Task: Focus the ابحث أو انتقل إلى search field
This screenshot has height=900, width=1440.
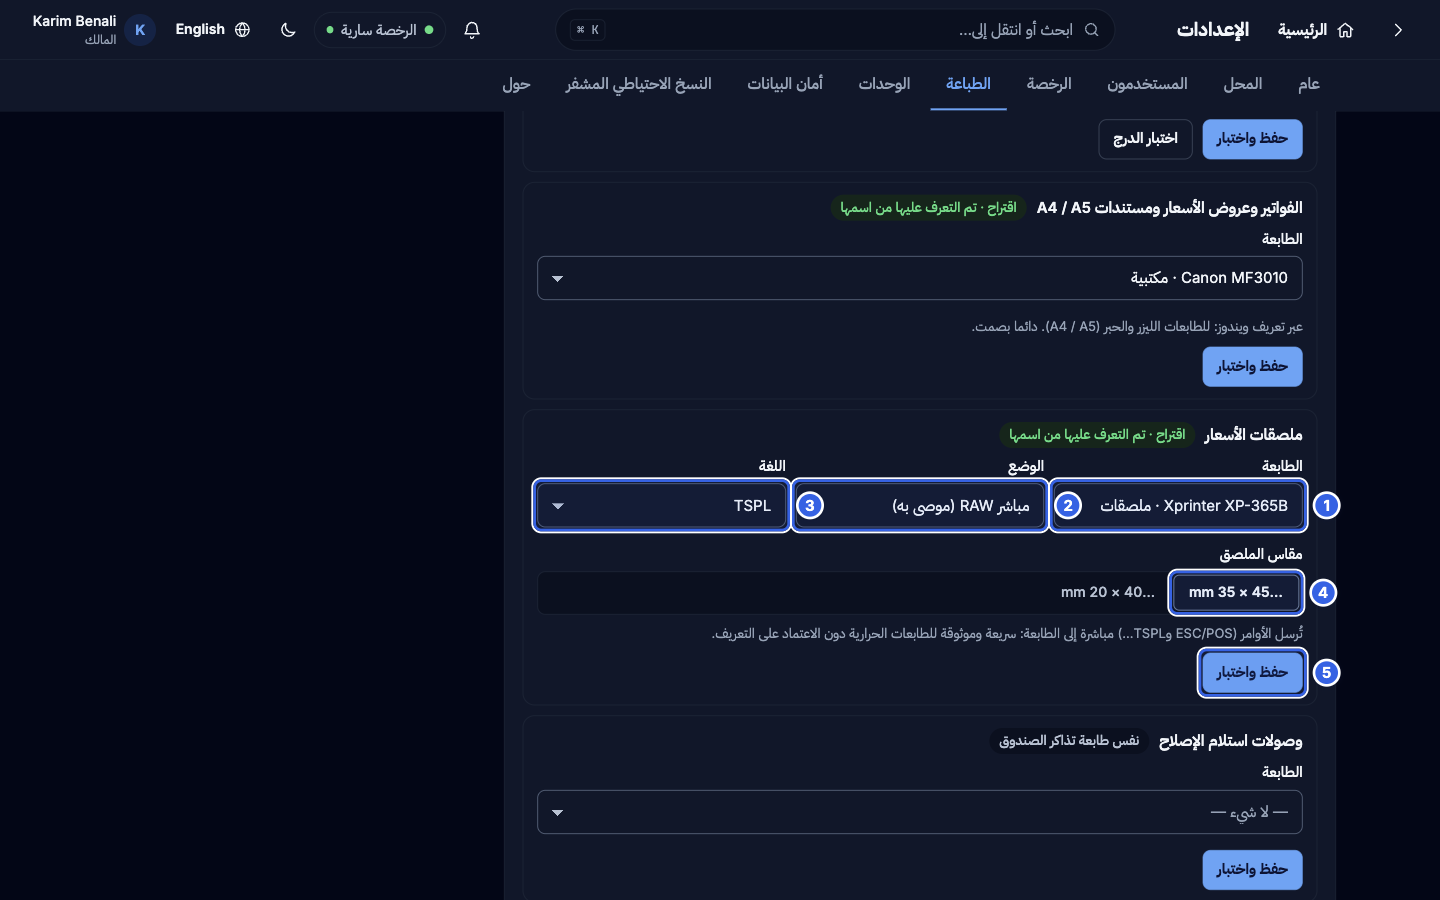Action: 835,30
